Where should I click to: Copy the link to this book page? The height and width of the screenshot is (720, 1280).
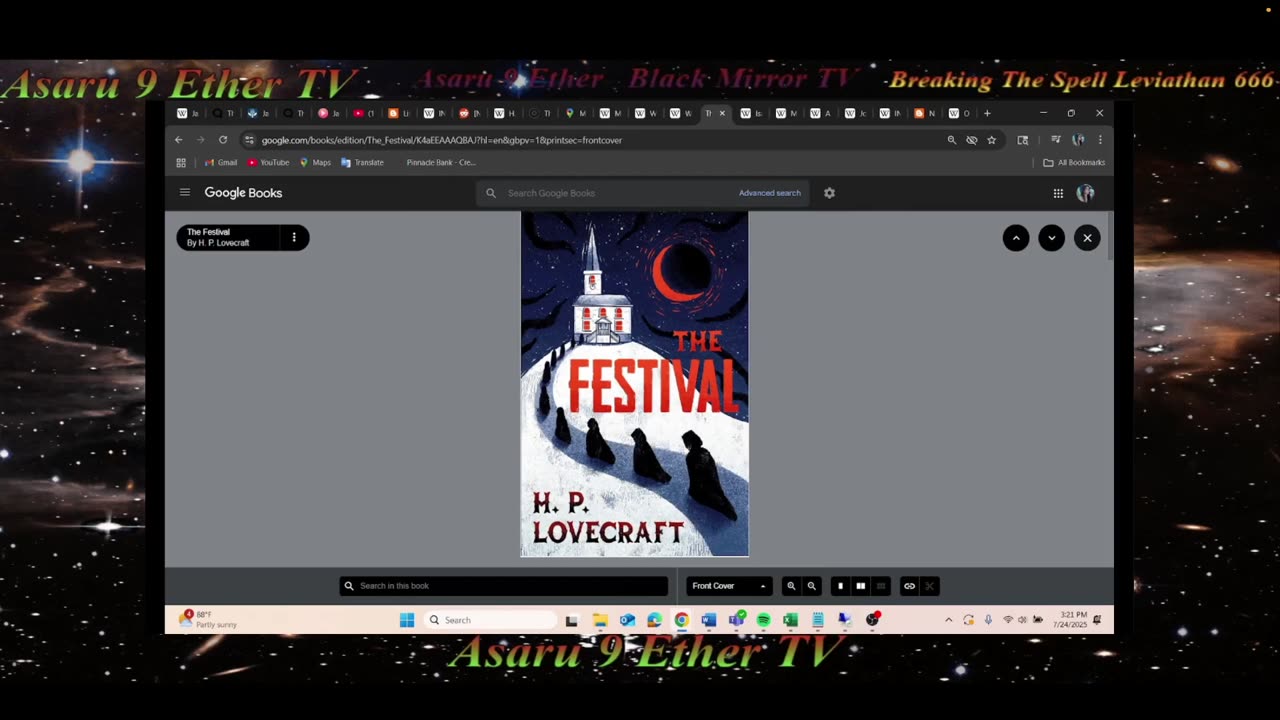click(909, 586)
